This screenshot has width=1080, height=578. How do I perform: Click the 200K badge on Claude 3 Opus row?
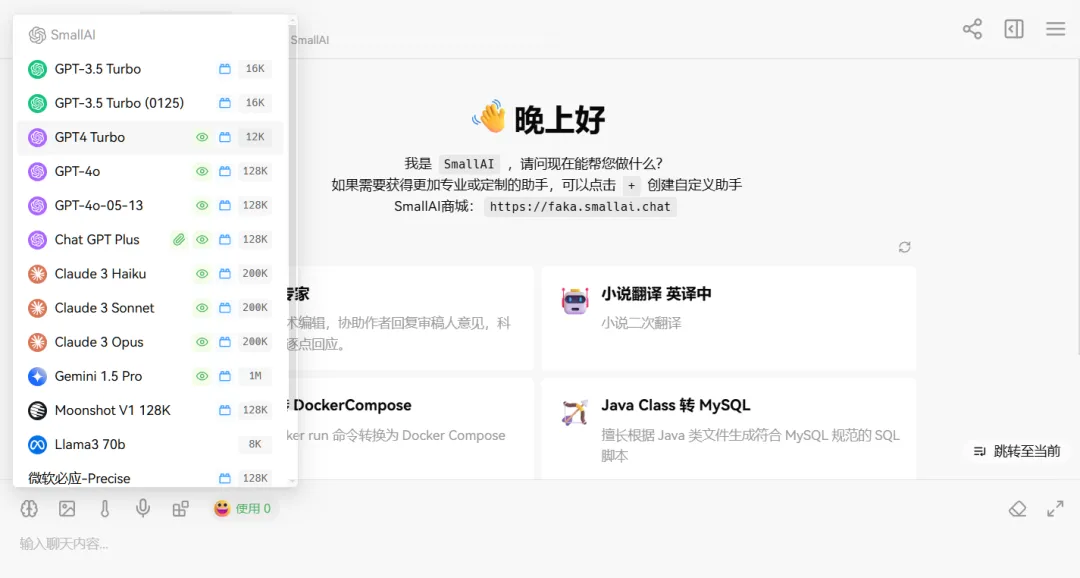coord(255,342)
